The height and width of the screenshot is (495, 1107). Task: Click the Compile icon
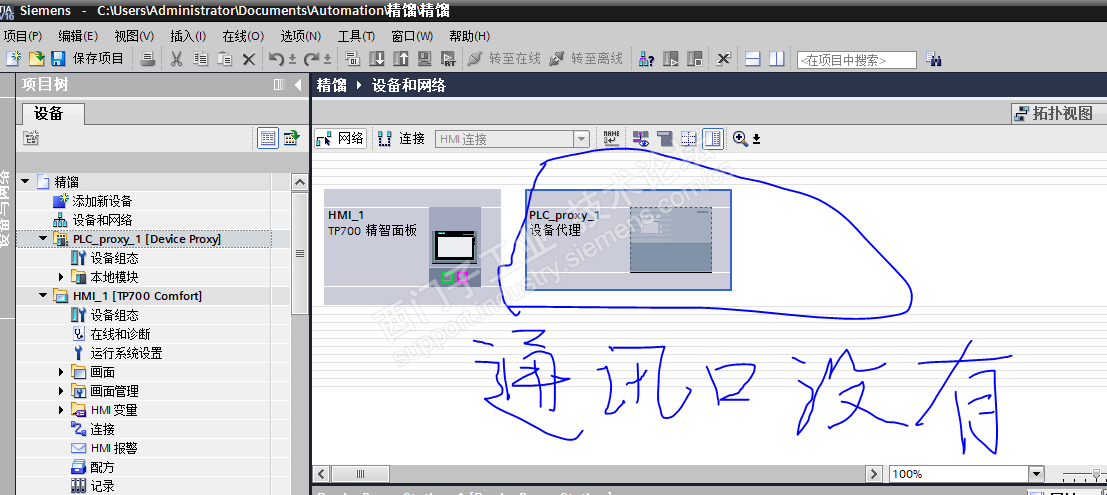coord(352,59)
